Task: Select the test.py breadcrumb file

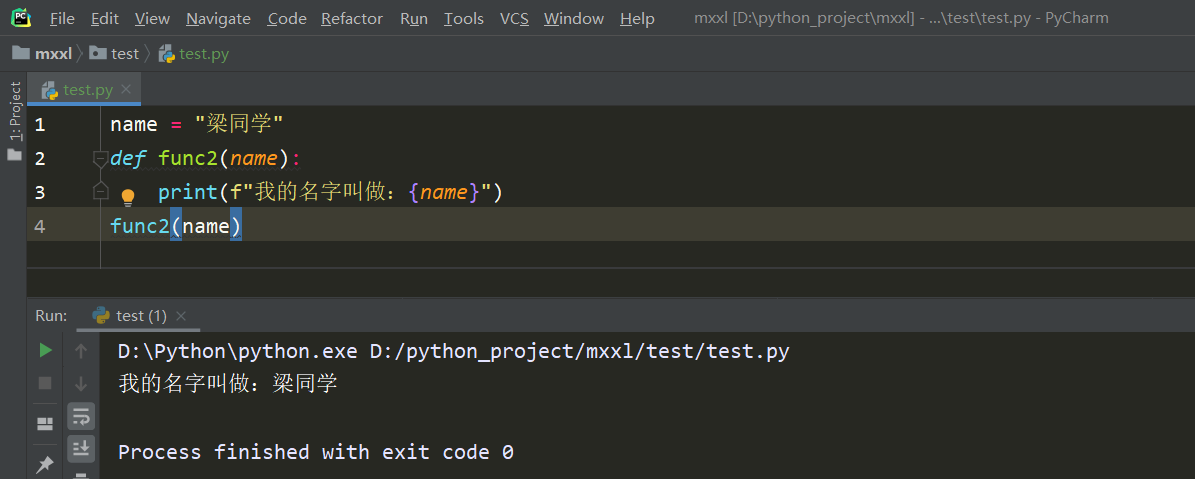Action: 194,53
